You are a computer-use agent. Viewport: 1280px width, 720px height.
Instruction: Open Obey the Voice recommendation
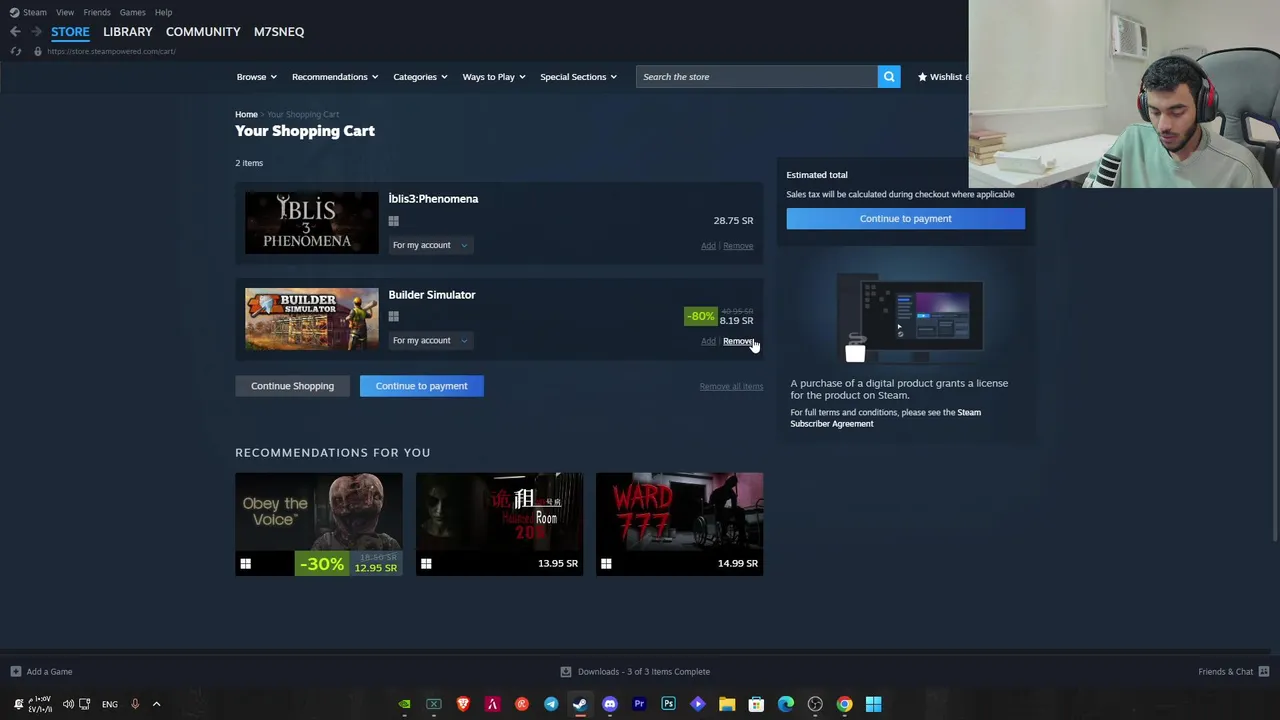319,524
